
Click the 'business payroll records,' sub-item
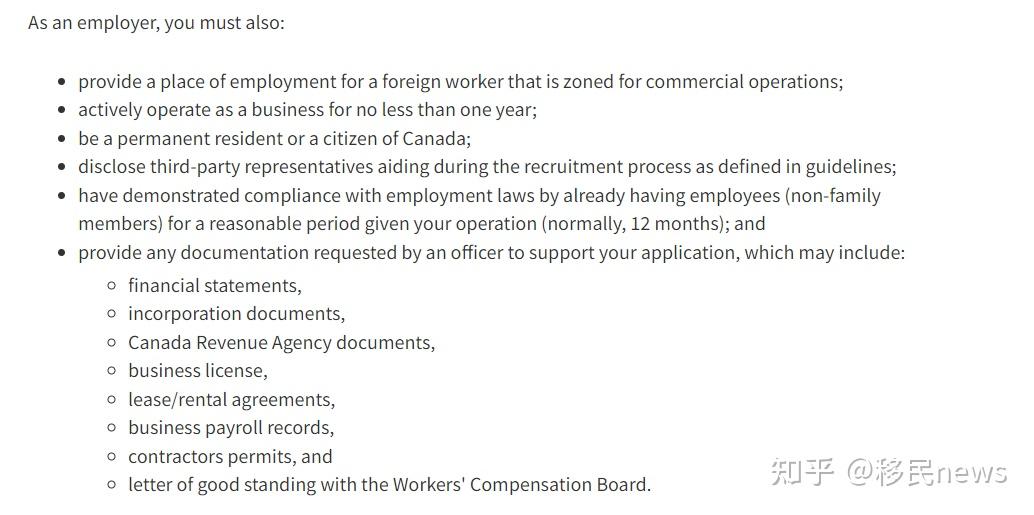[x=231, y=428]
